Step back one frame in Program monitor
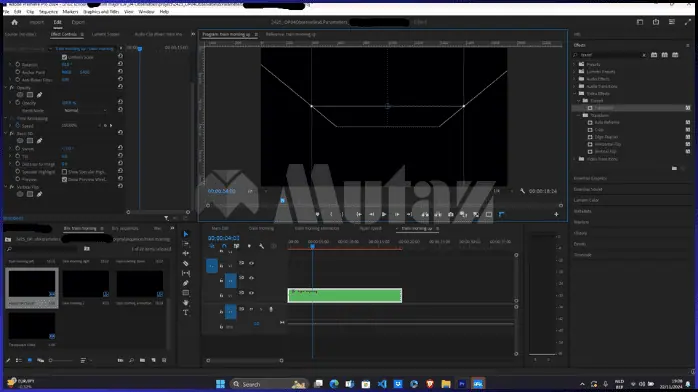Viewport: 698px width, 392px height. pyautogui.click(x=371, y=214)
